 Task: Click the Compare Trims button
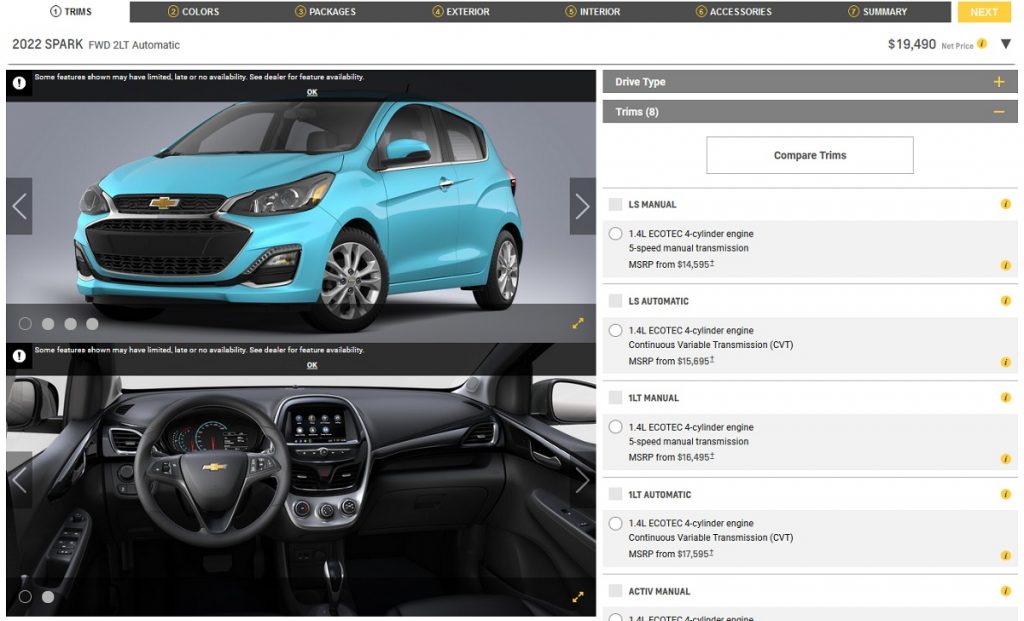point(810,155)
